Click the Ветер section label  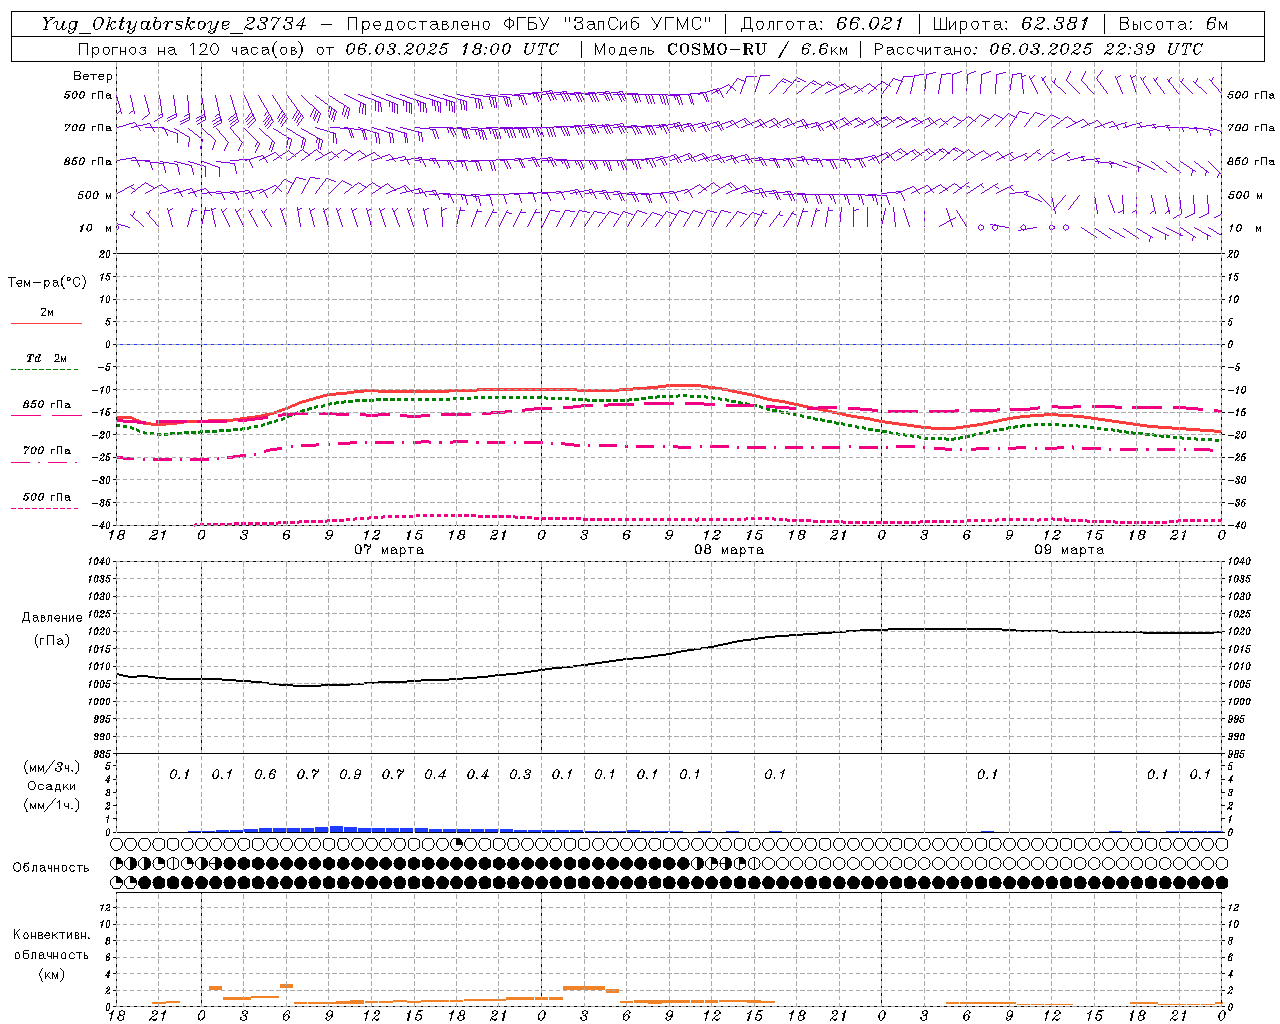pyautogui.click(x=93, y=76)
